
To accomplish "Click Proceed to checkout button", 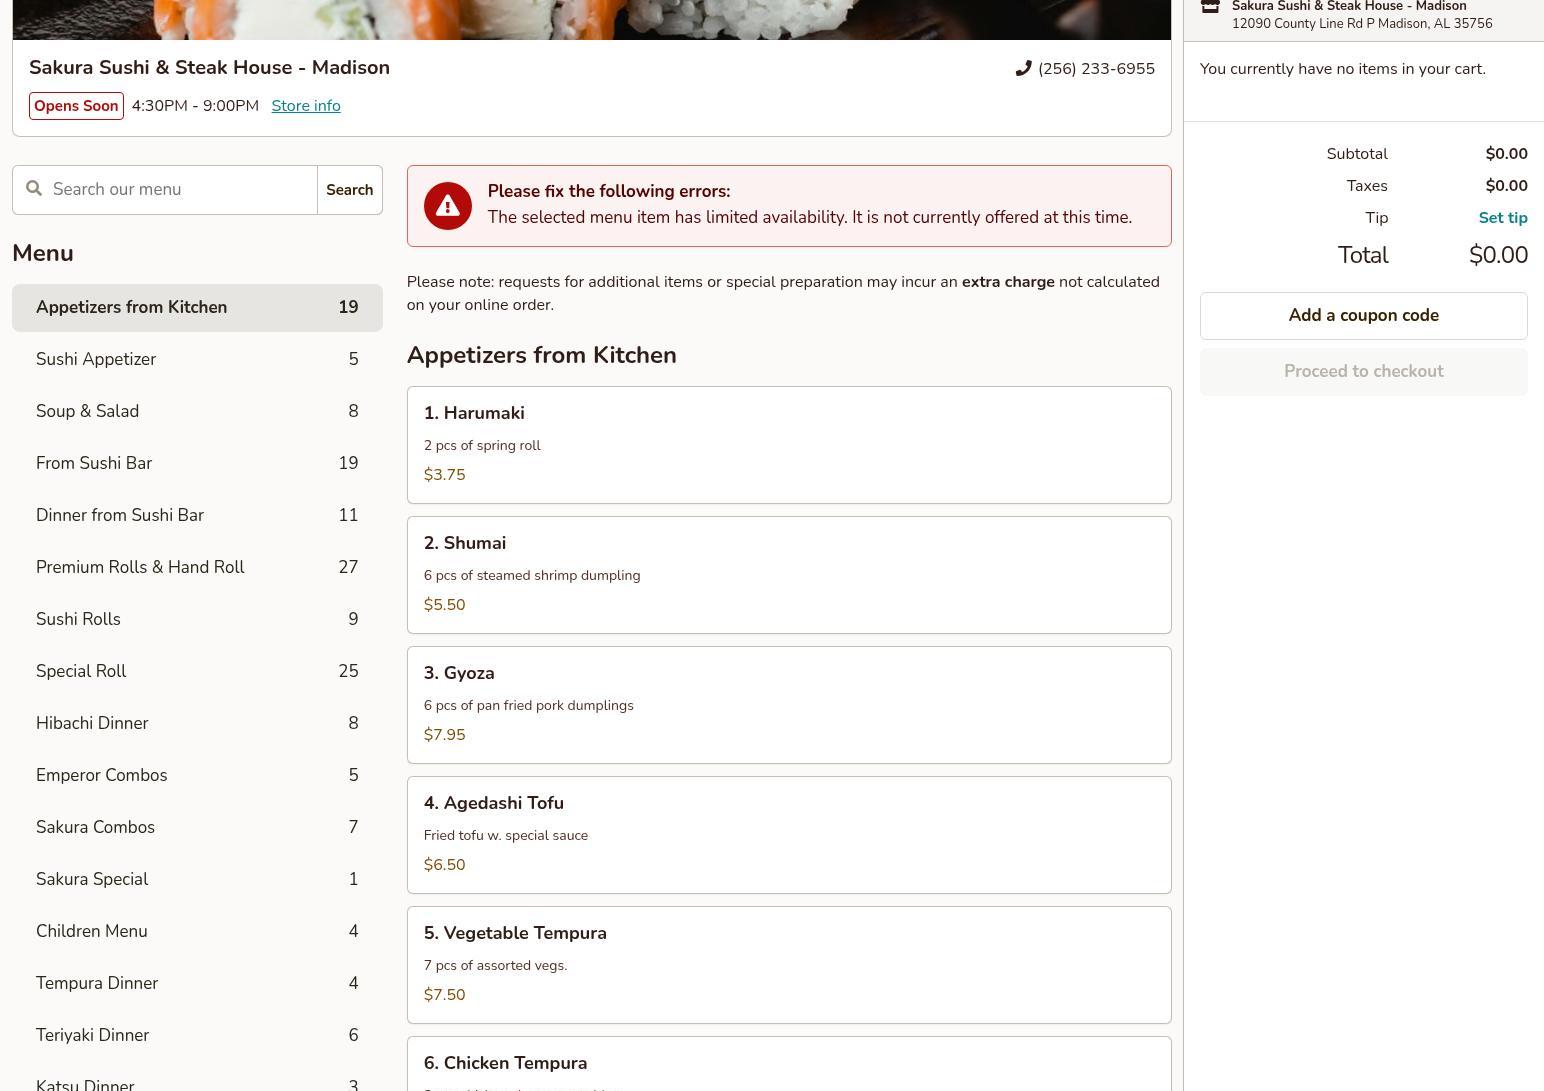I will (x=1363, y=372).
